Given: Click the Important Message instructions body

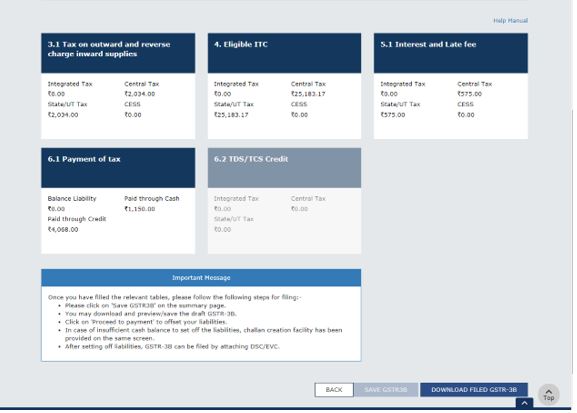Looking at the screenshot, I should pos(201,322).
